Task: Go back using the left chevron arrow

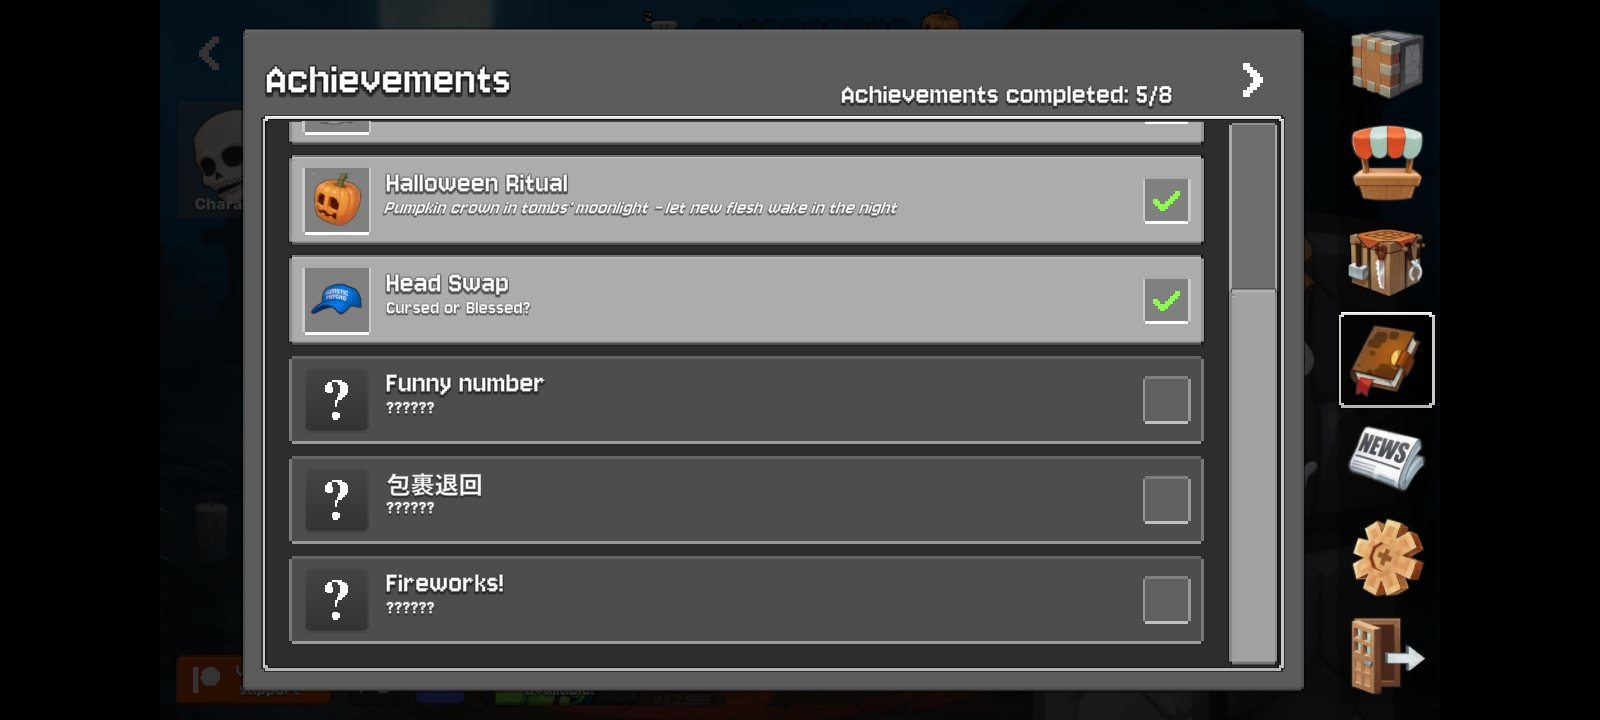Action: pos(209,52)
